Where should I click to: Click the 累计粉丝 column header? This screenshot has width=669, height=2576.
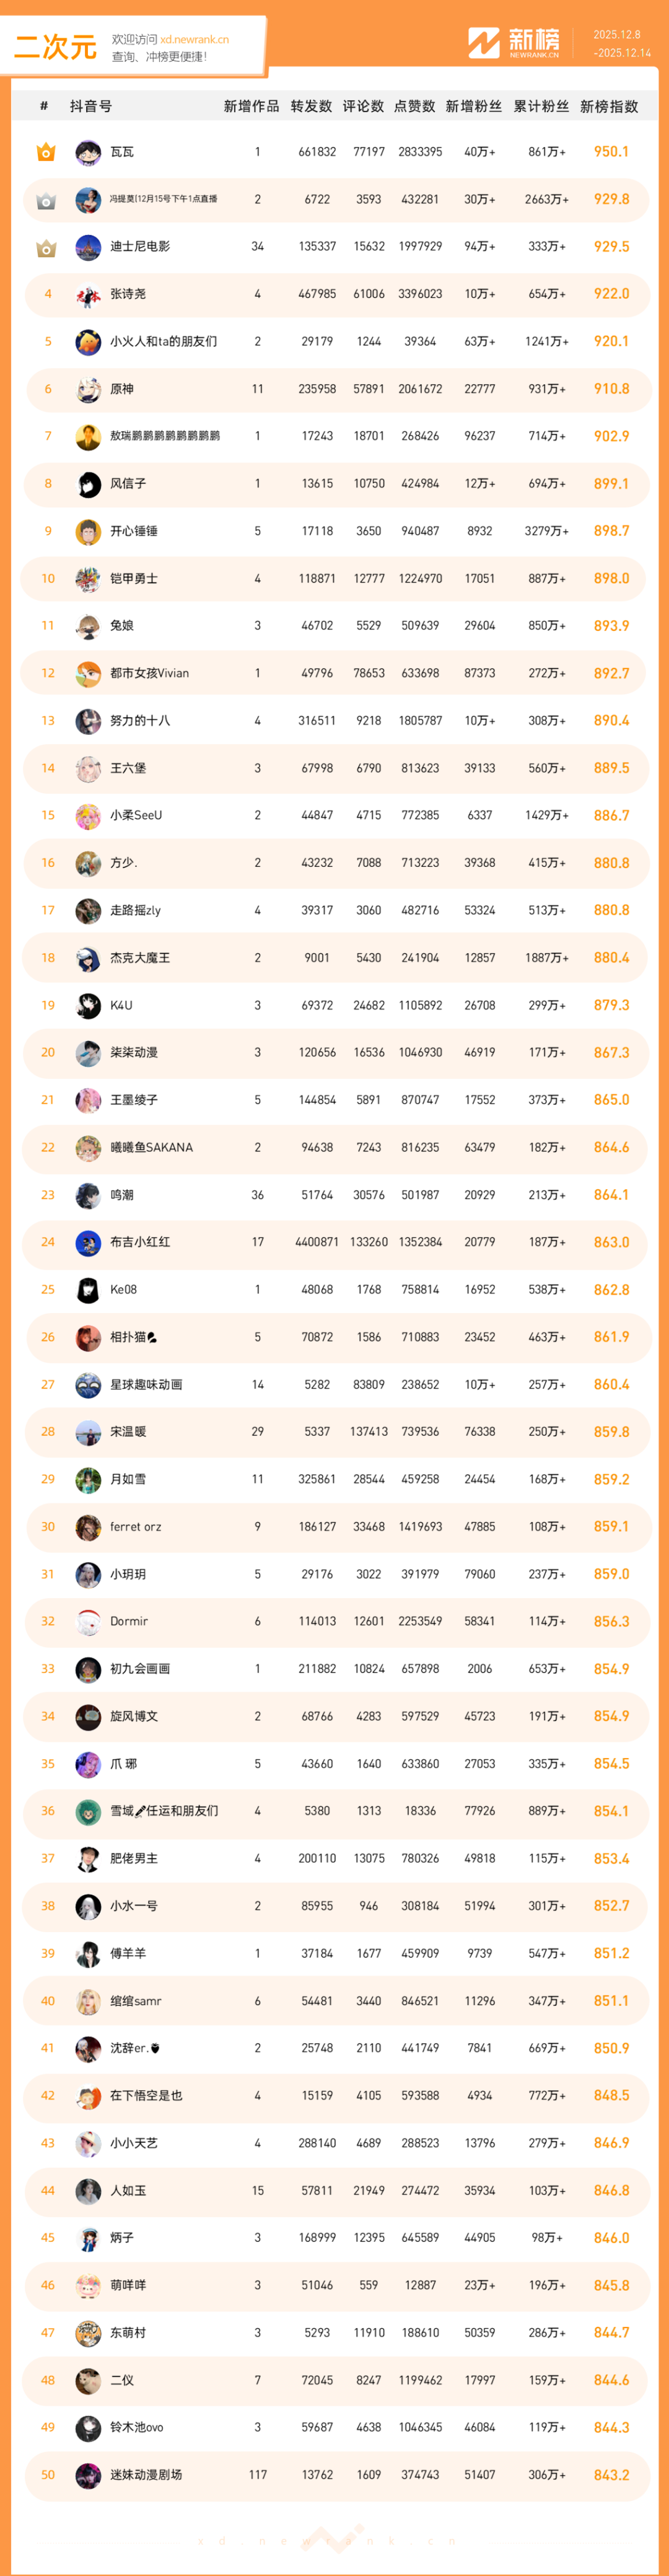pyautogui.click(x=541, y=106)
